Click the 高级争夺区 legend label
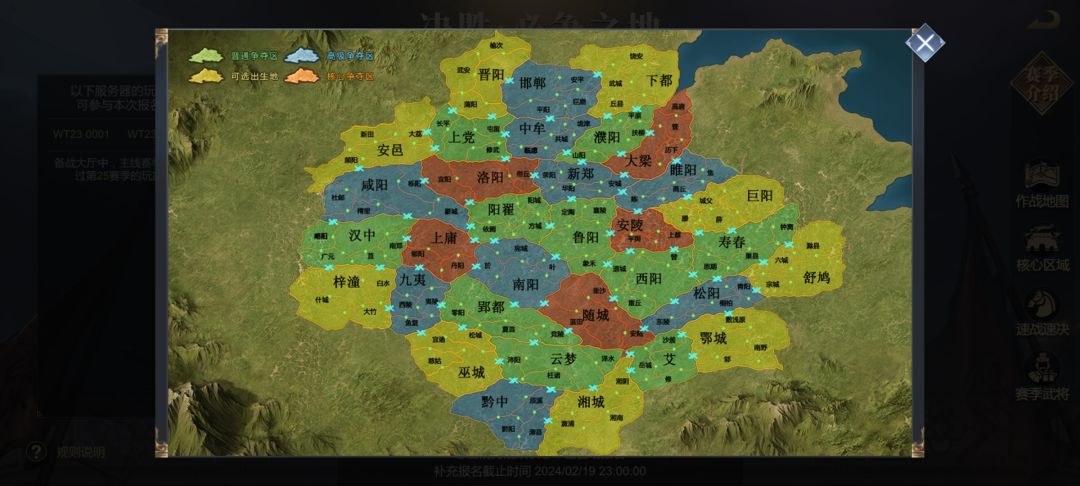This screenshot has height=486, width=1080. (x=350, y=56)
